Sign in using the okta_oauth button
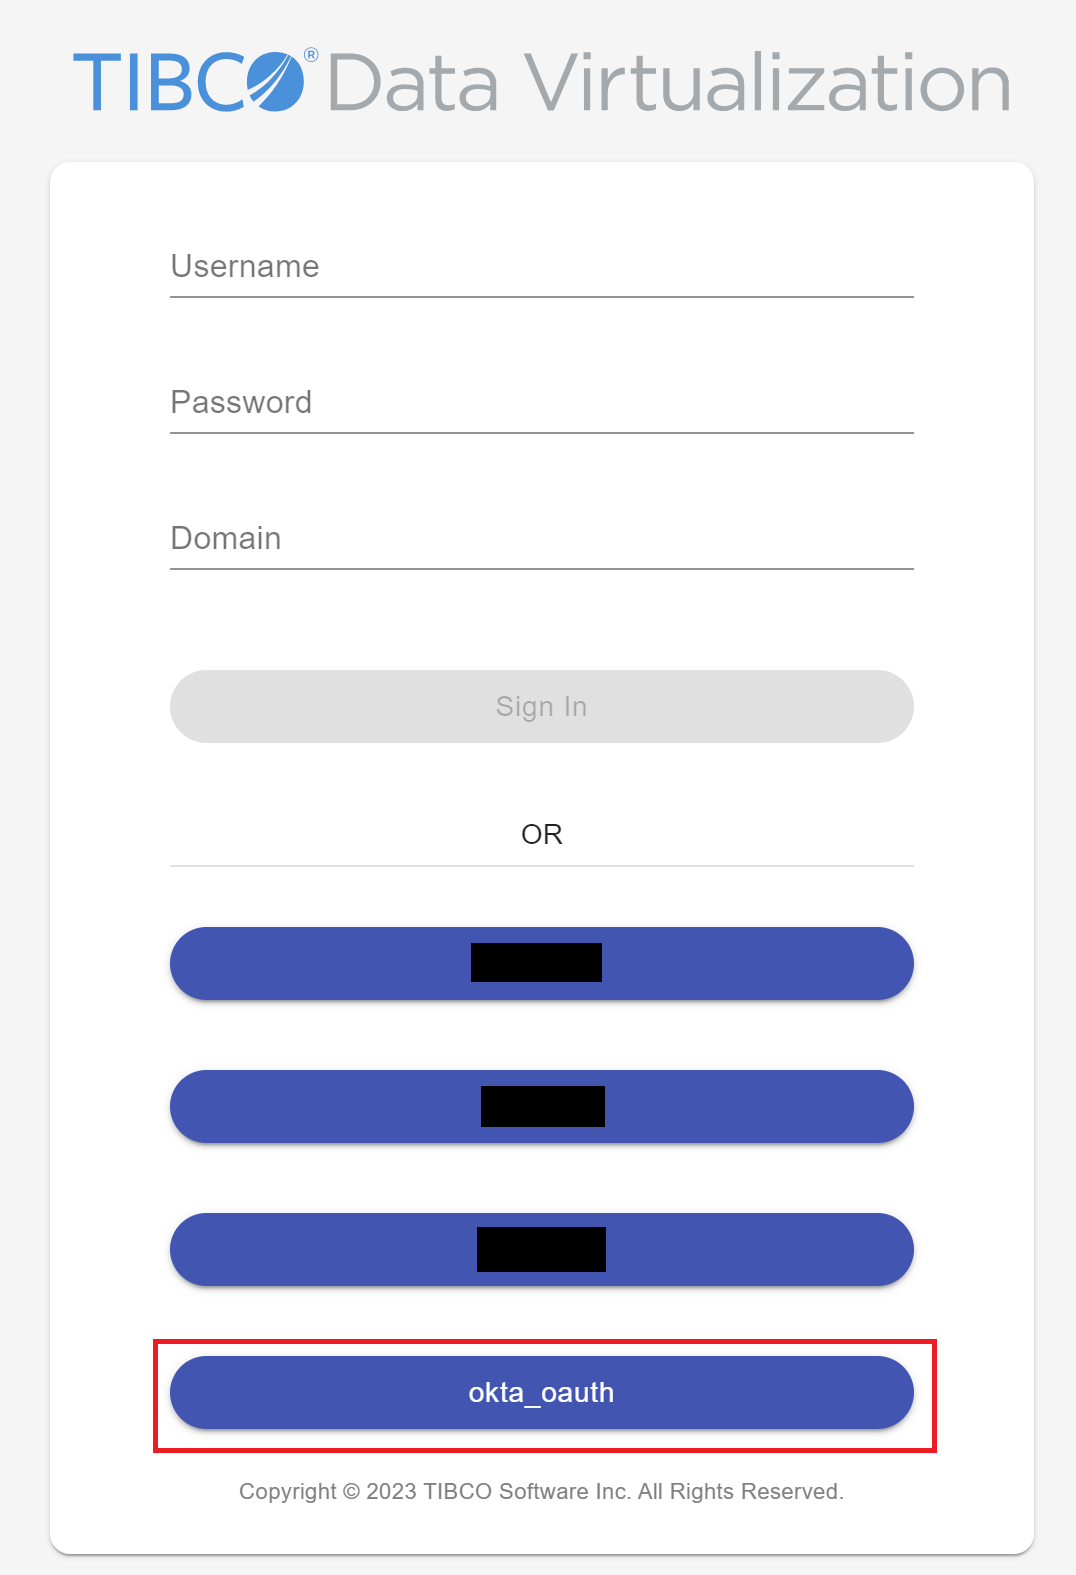This screenshot has width=1076, height=1575. (x=542, y=1392)
